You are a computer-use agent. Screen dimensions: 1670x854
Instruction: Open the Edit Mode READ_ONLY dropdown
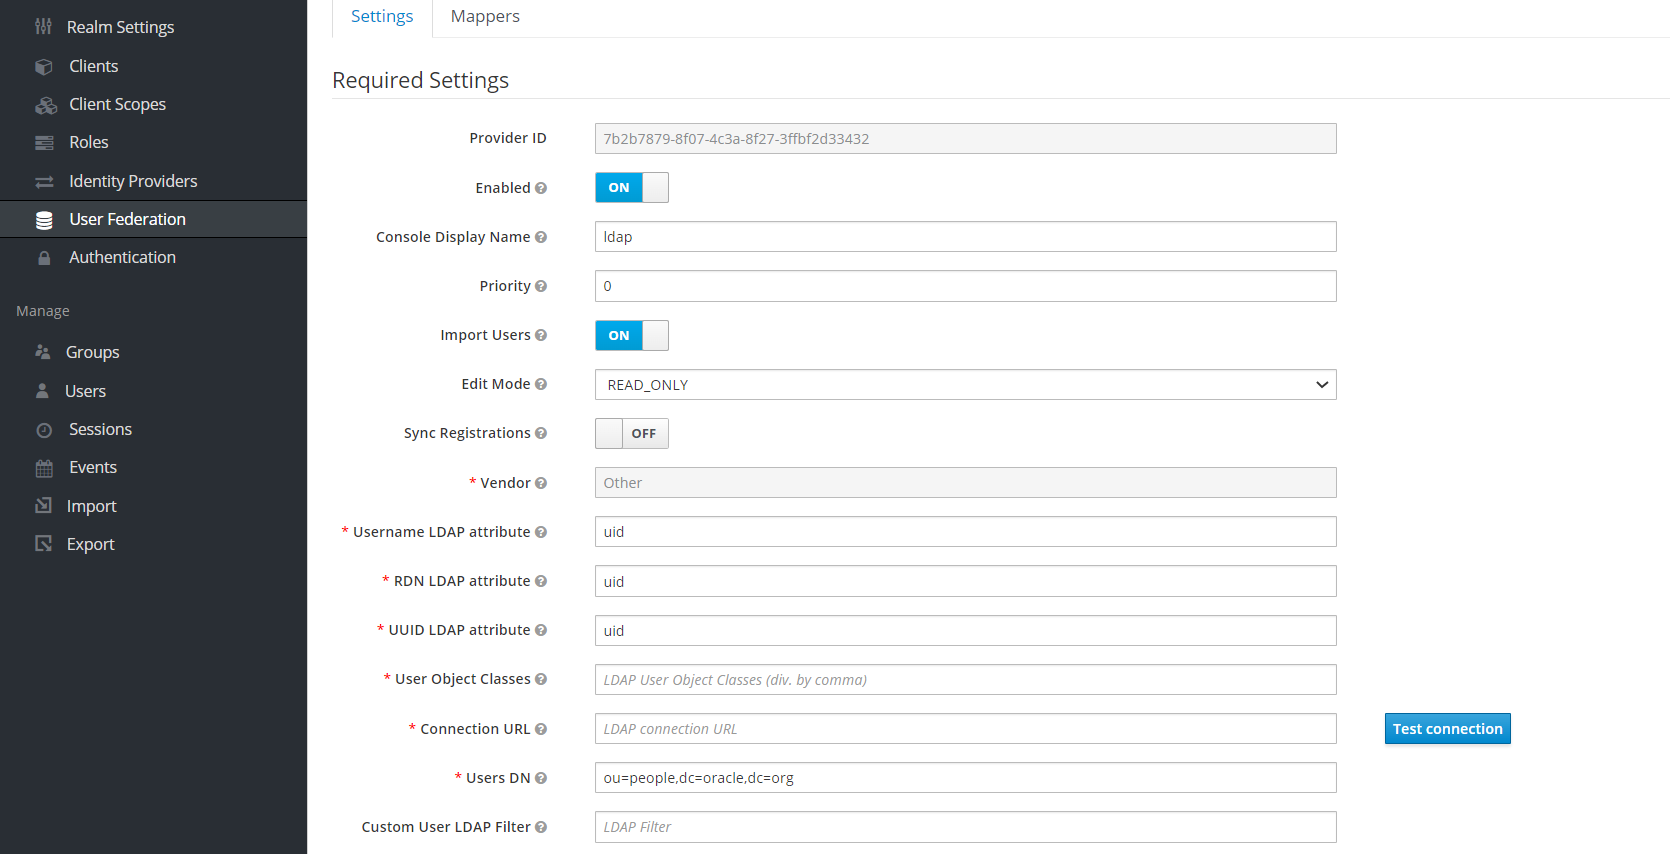(x=965, y=385)
